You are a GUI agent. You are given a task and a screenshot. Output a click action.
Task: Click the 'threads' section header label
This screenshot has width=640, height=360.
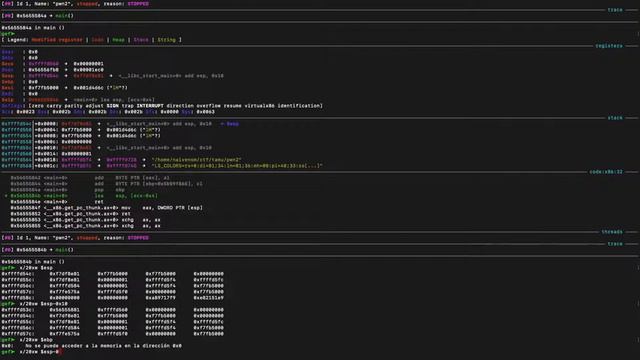pyautogui.click(x=612, y=232)
